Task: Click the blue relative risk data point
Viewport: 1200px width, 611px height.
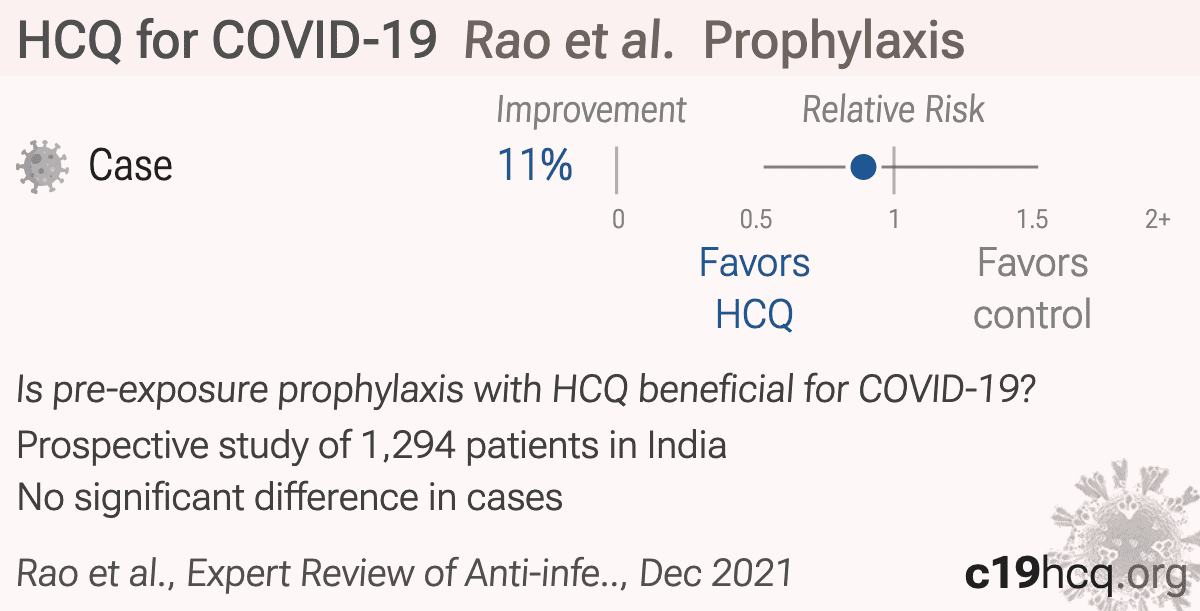Action: (863, 167)
